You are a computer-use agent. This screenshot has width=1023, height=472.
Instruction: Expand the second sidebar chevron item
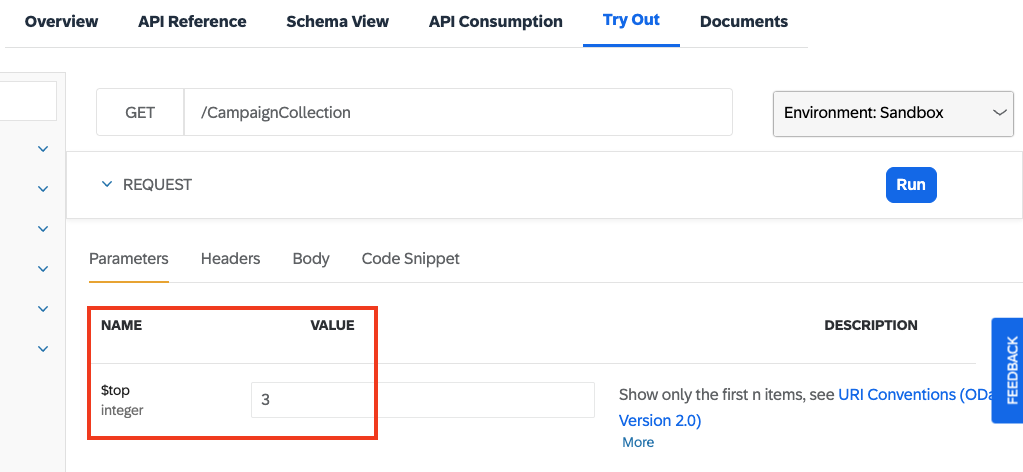43,189
